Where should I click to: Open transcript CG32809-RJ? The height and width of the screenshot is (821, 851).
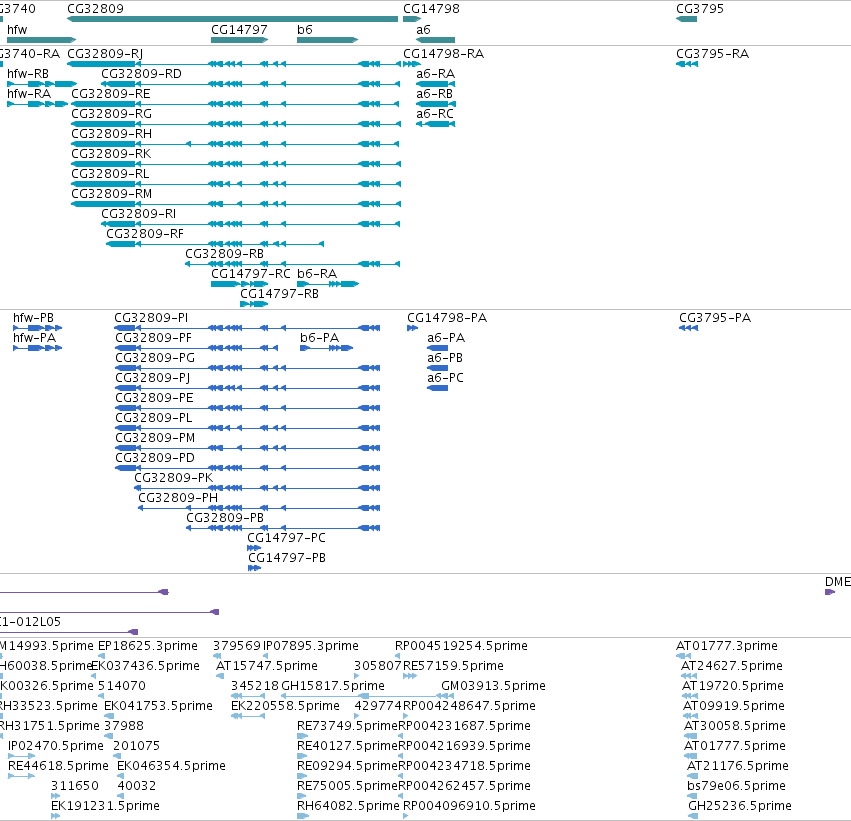tap(234, 64)
